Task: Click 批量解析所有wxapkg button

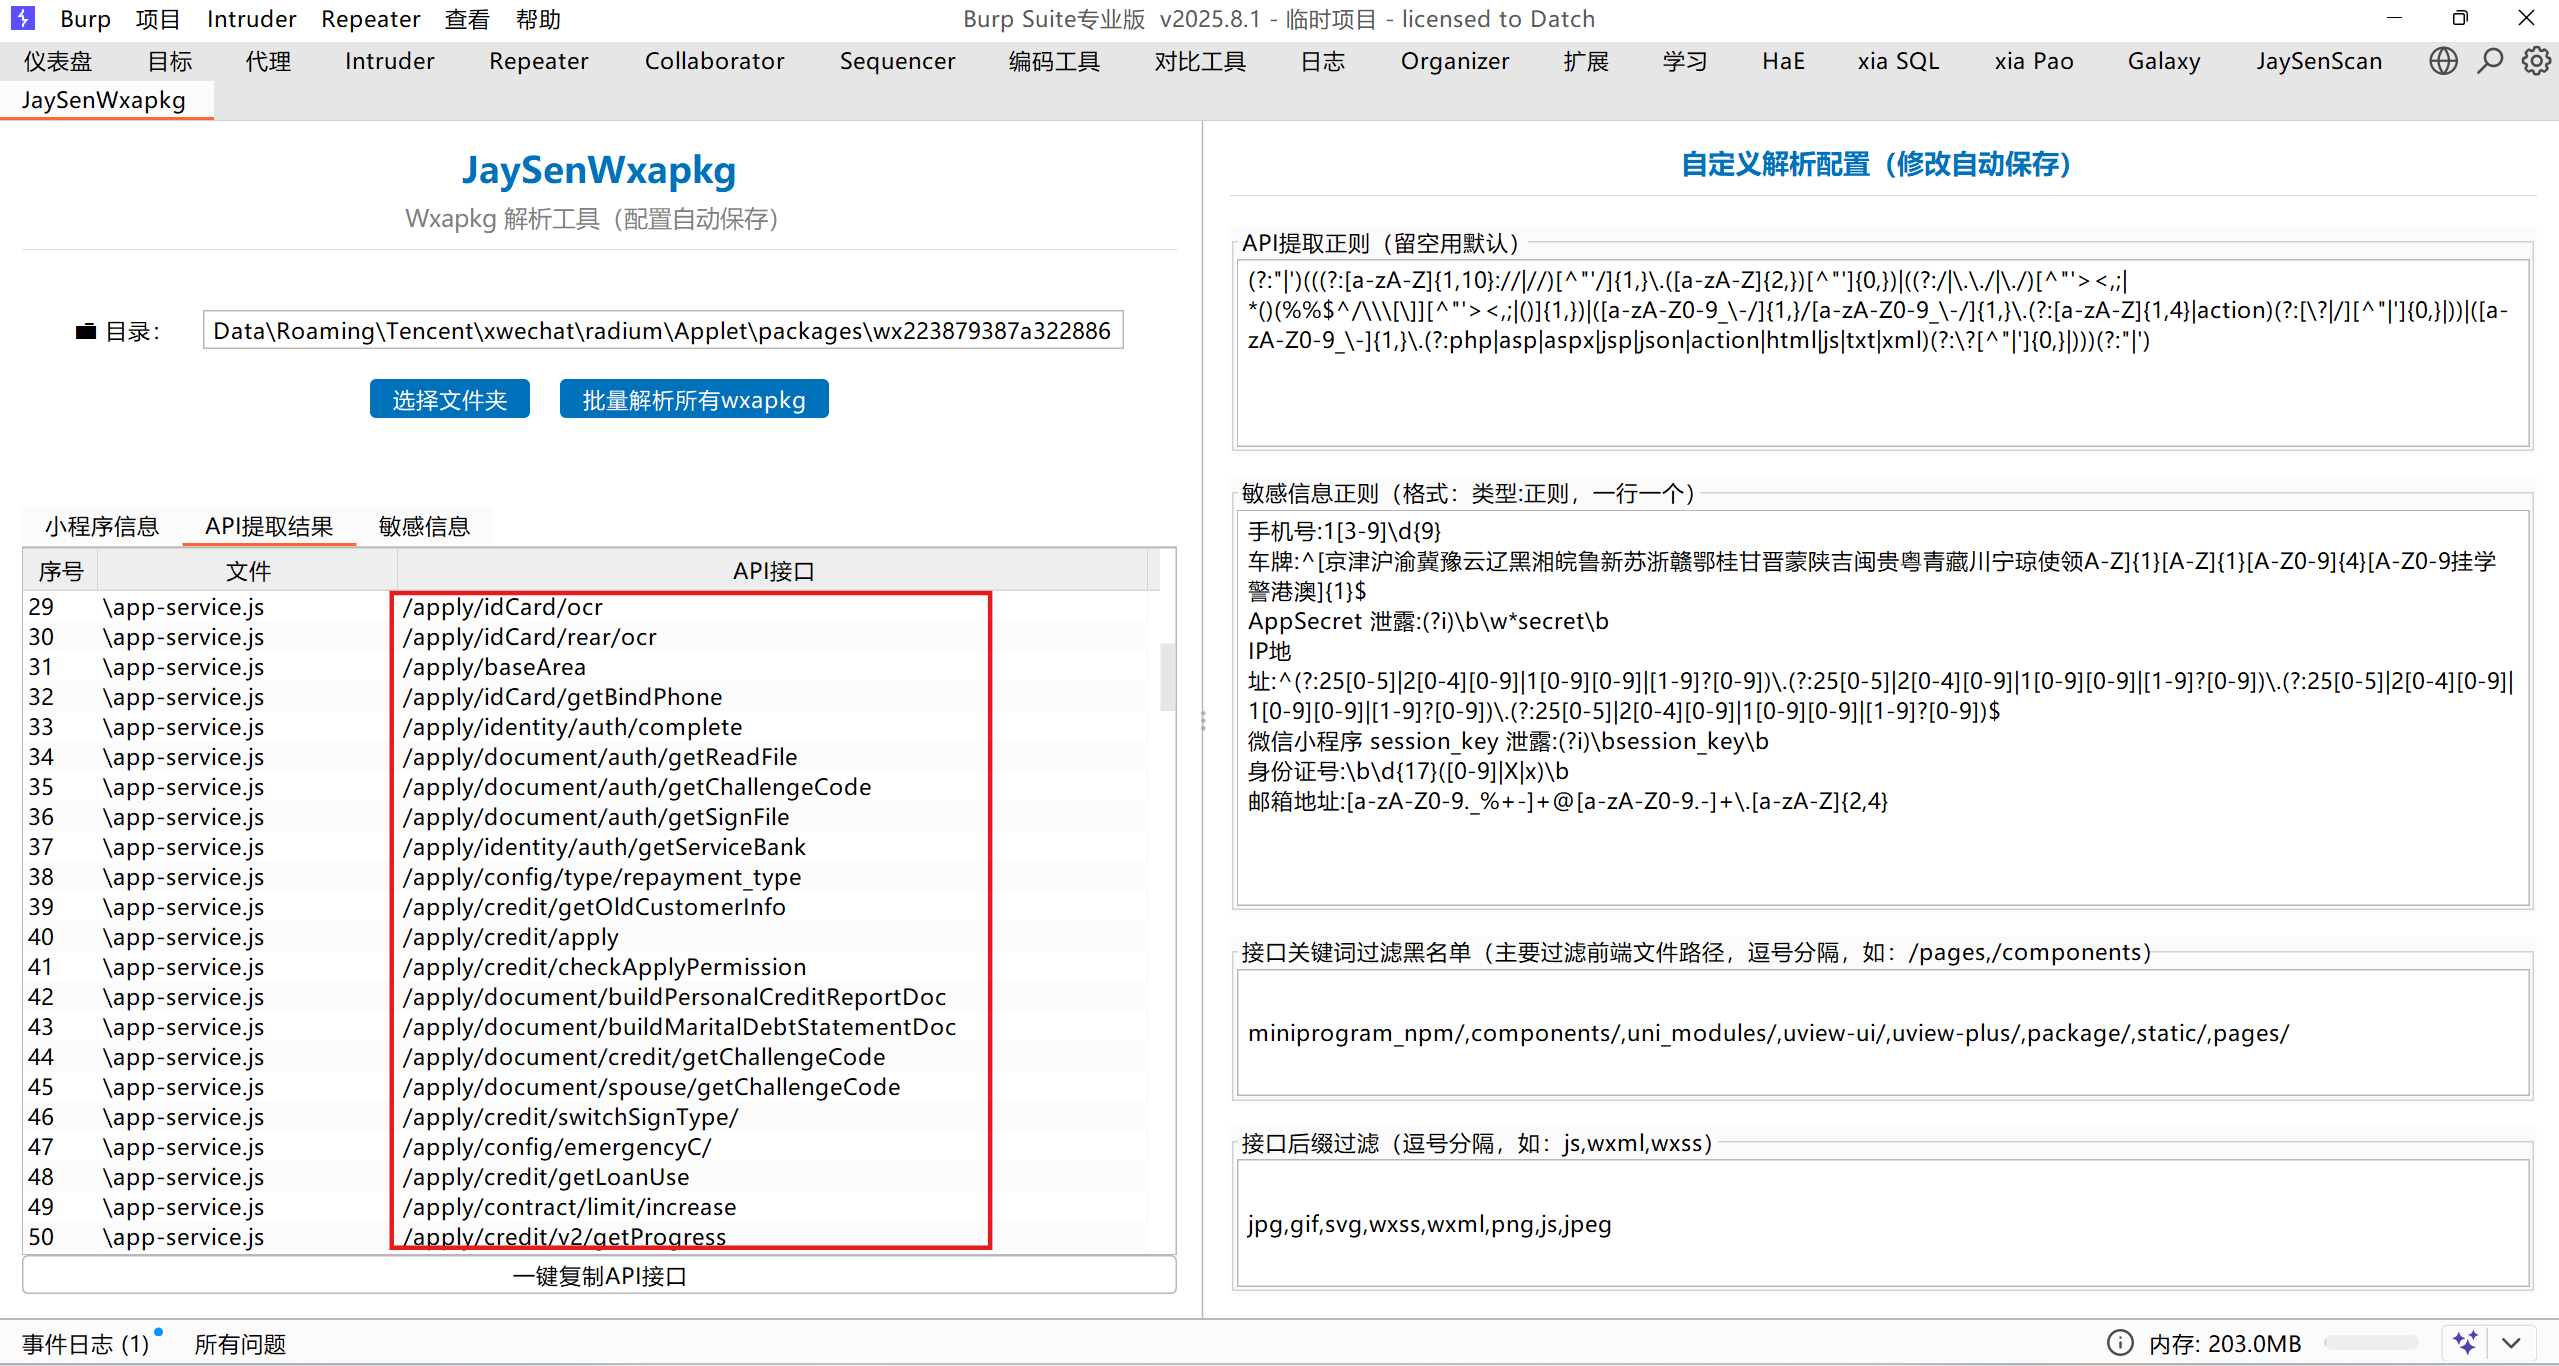Action: (x=693, y=400)
